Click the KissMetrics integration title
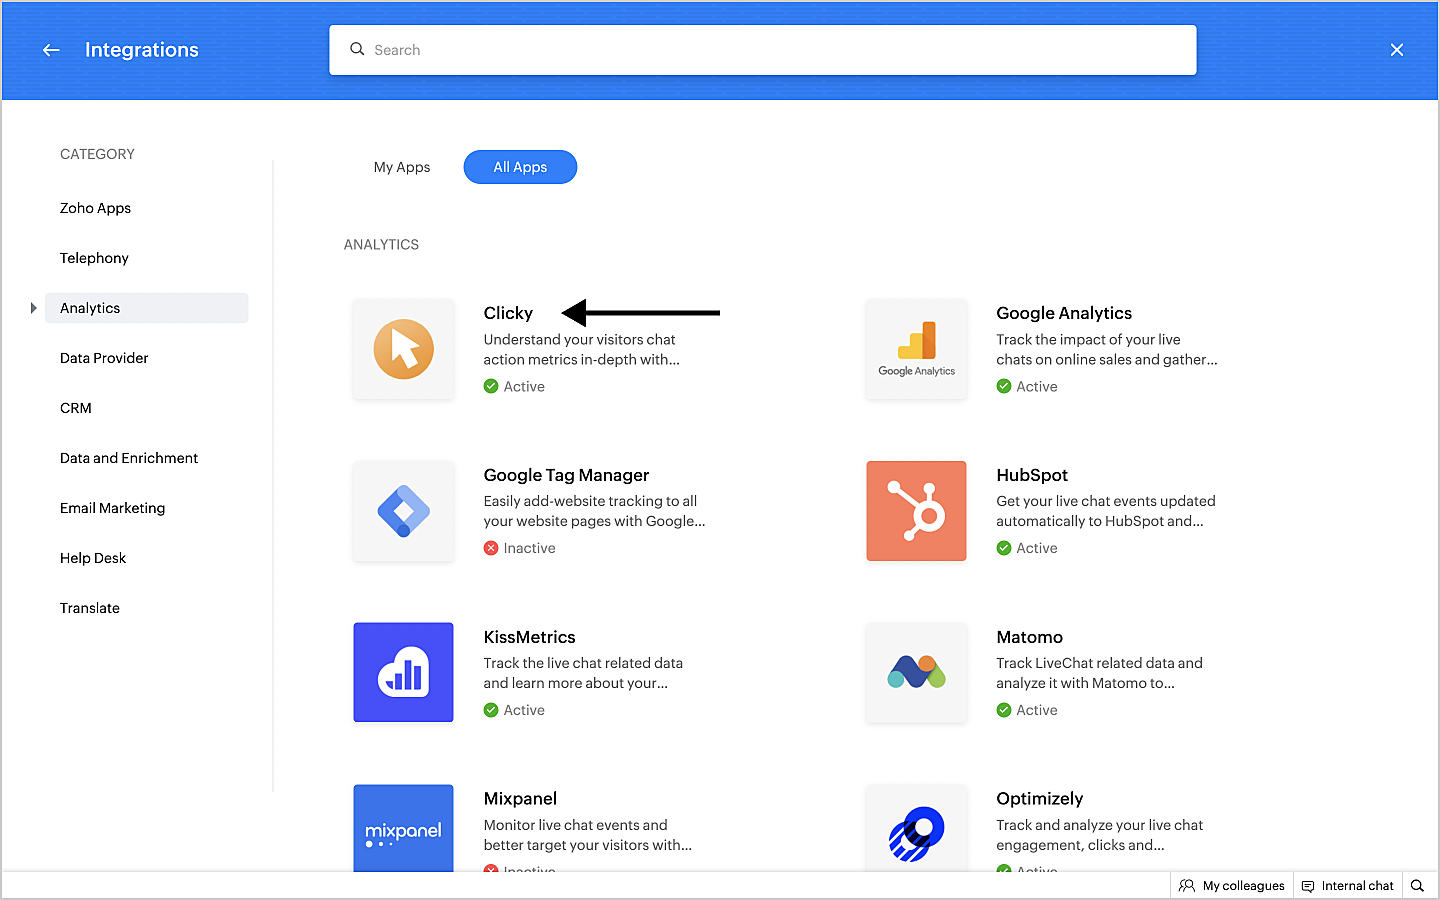The width and height of the screenshot is (1440, 900). click(x=529, y=637)
